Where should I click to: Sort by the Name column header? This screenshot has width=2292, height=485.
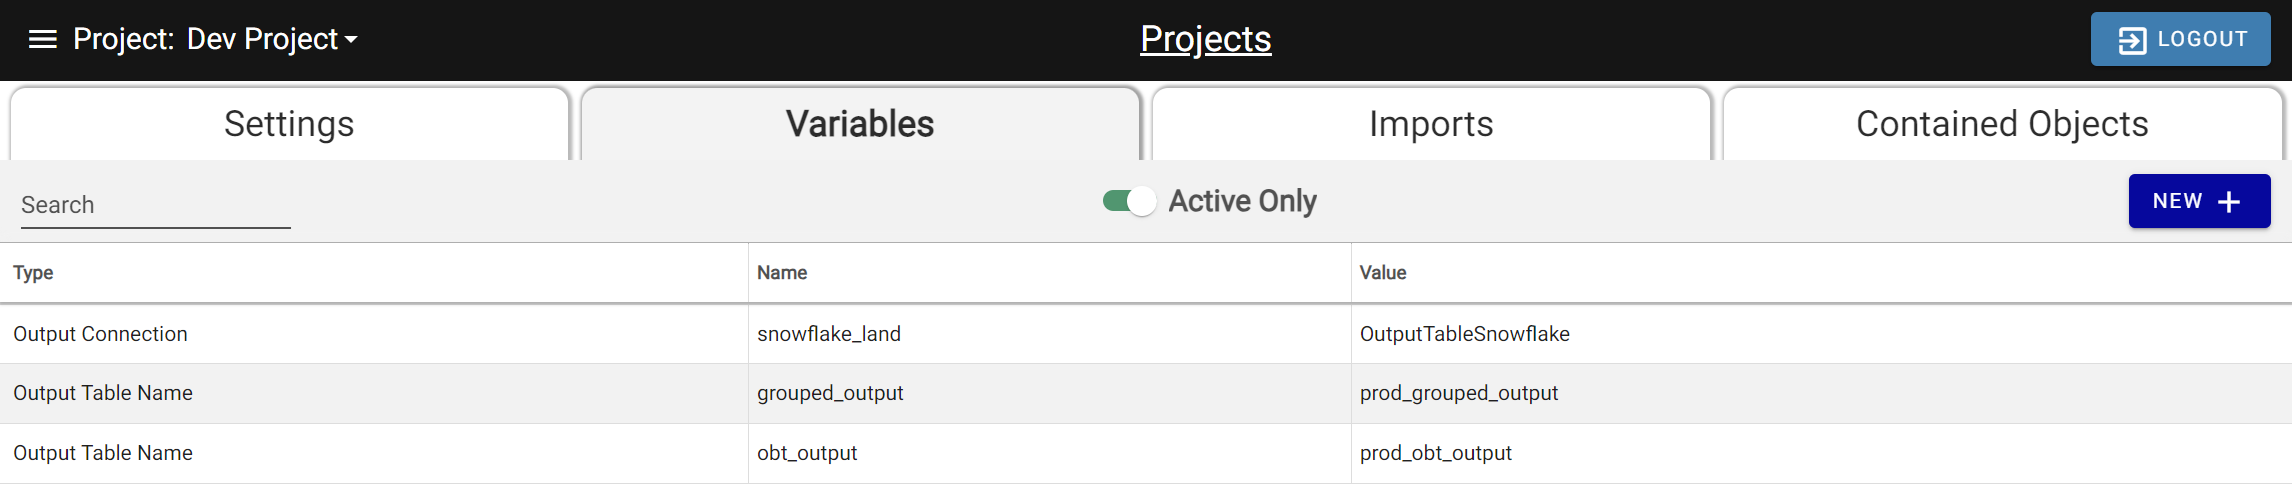782,273
